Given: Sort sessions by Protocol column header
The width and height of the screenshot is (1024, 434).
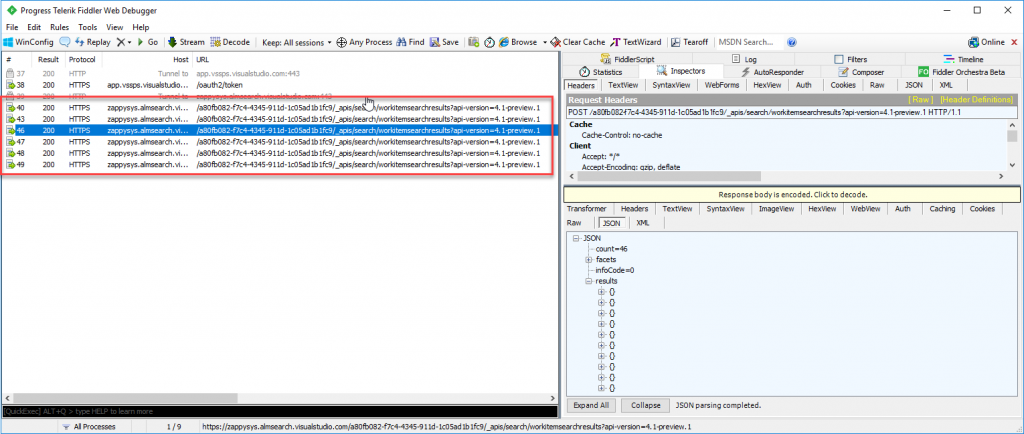Looking at the screenshot, I should click(84, 59).
